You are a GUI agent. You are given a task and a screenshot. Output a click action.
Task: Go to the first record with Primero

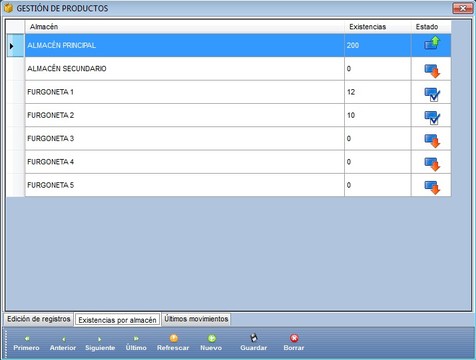coord(26,343)
